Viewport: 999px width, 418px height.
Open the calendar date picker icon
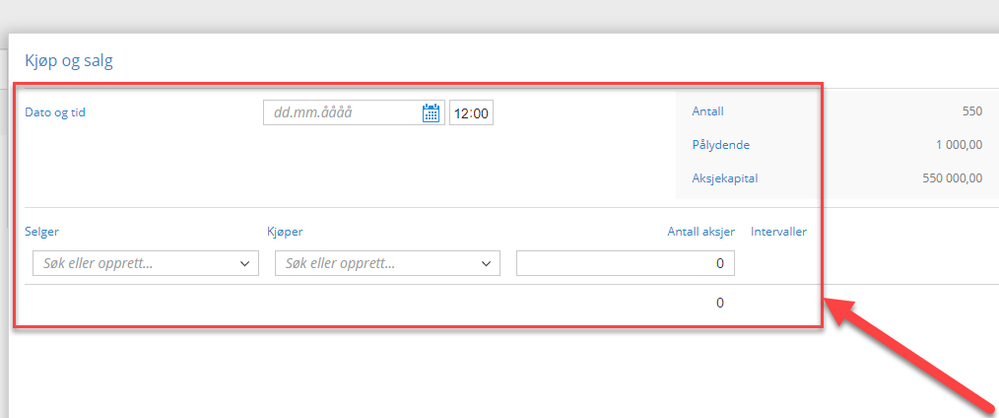pyautogui.click(x=431, y=113)
